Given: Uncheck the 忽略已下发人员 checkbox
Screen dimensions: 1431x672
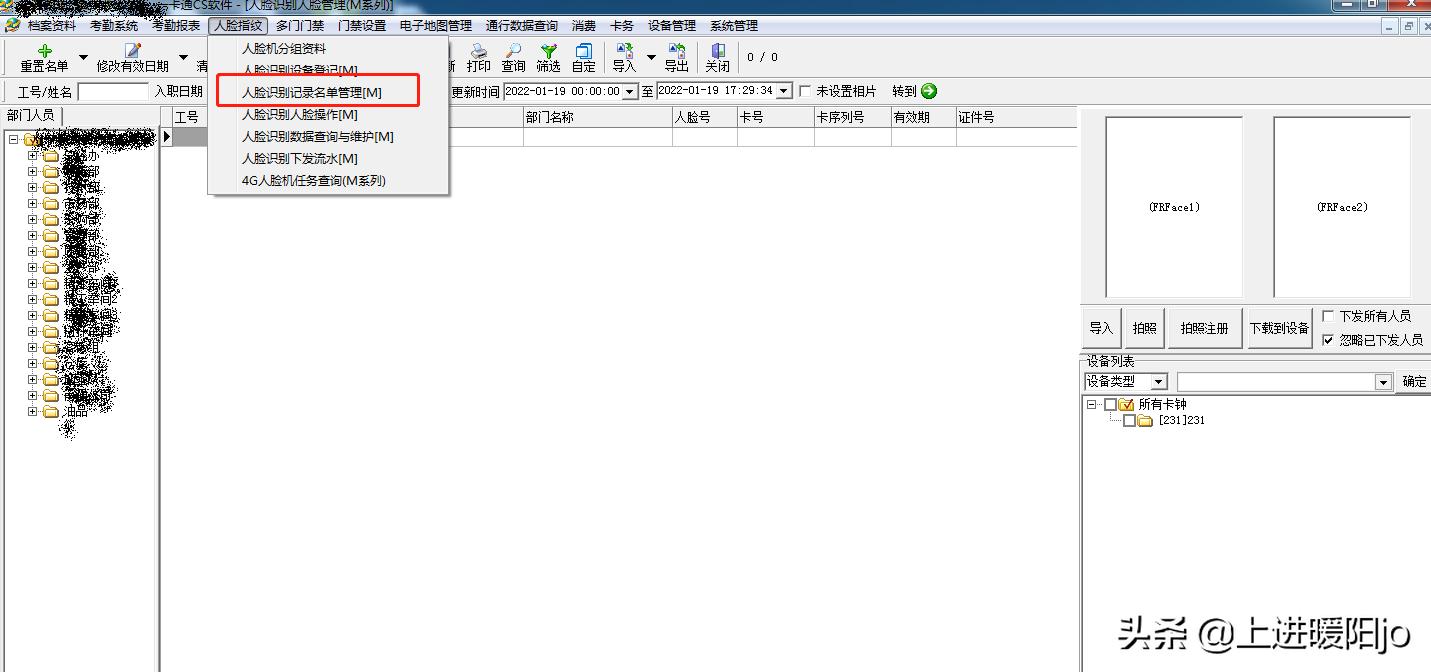Looking at the screenshot, I should pos(1328,340).
